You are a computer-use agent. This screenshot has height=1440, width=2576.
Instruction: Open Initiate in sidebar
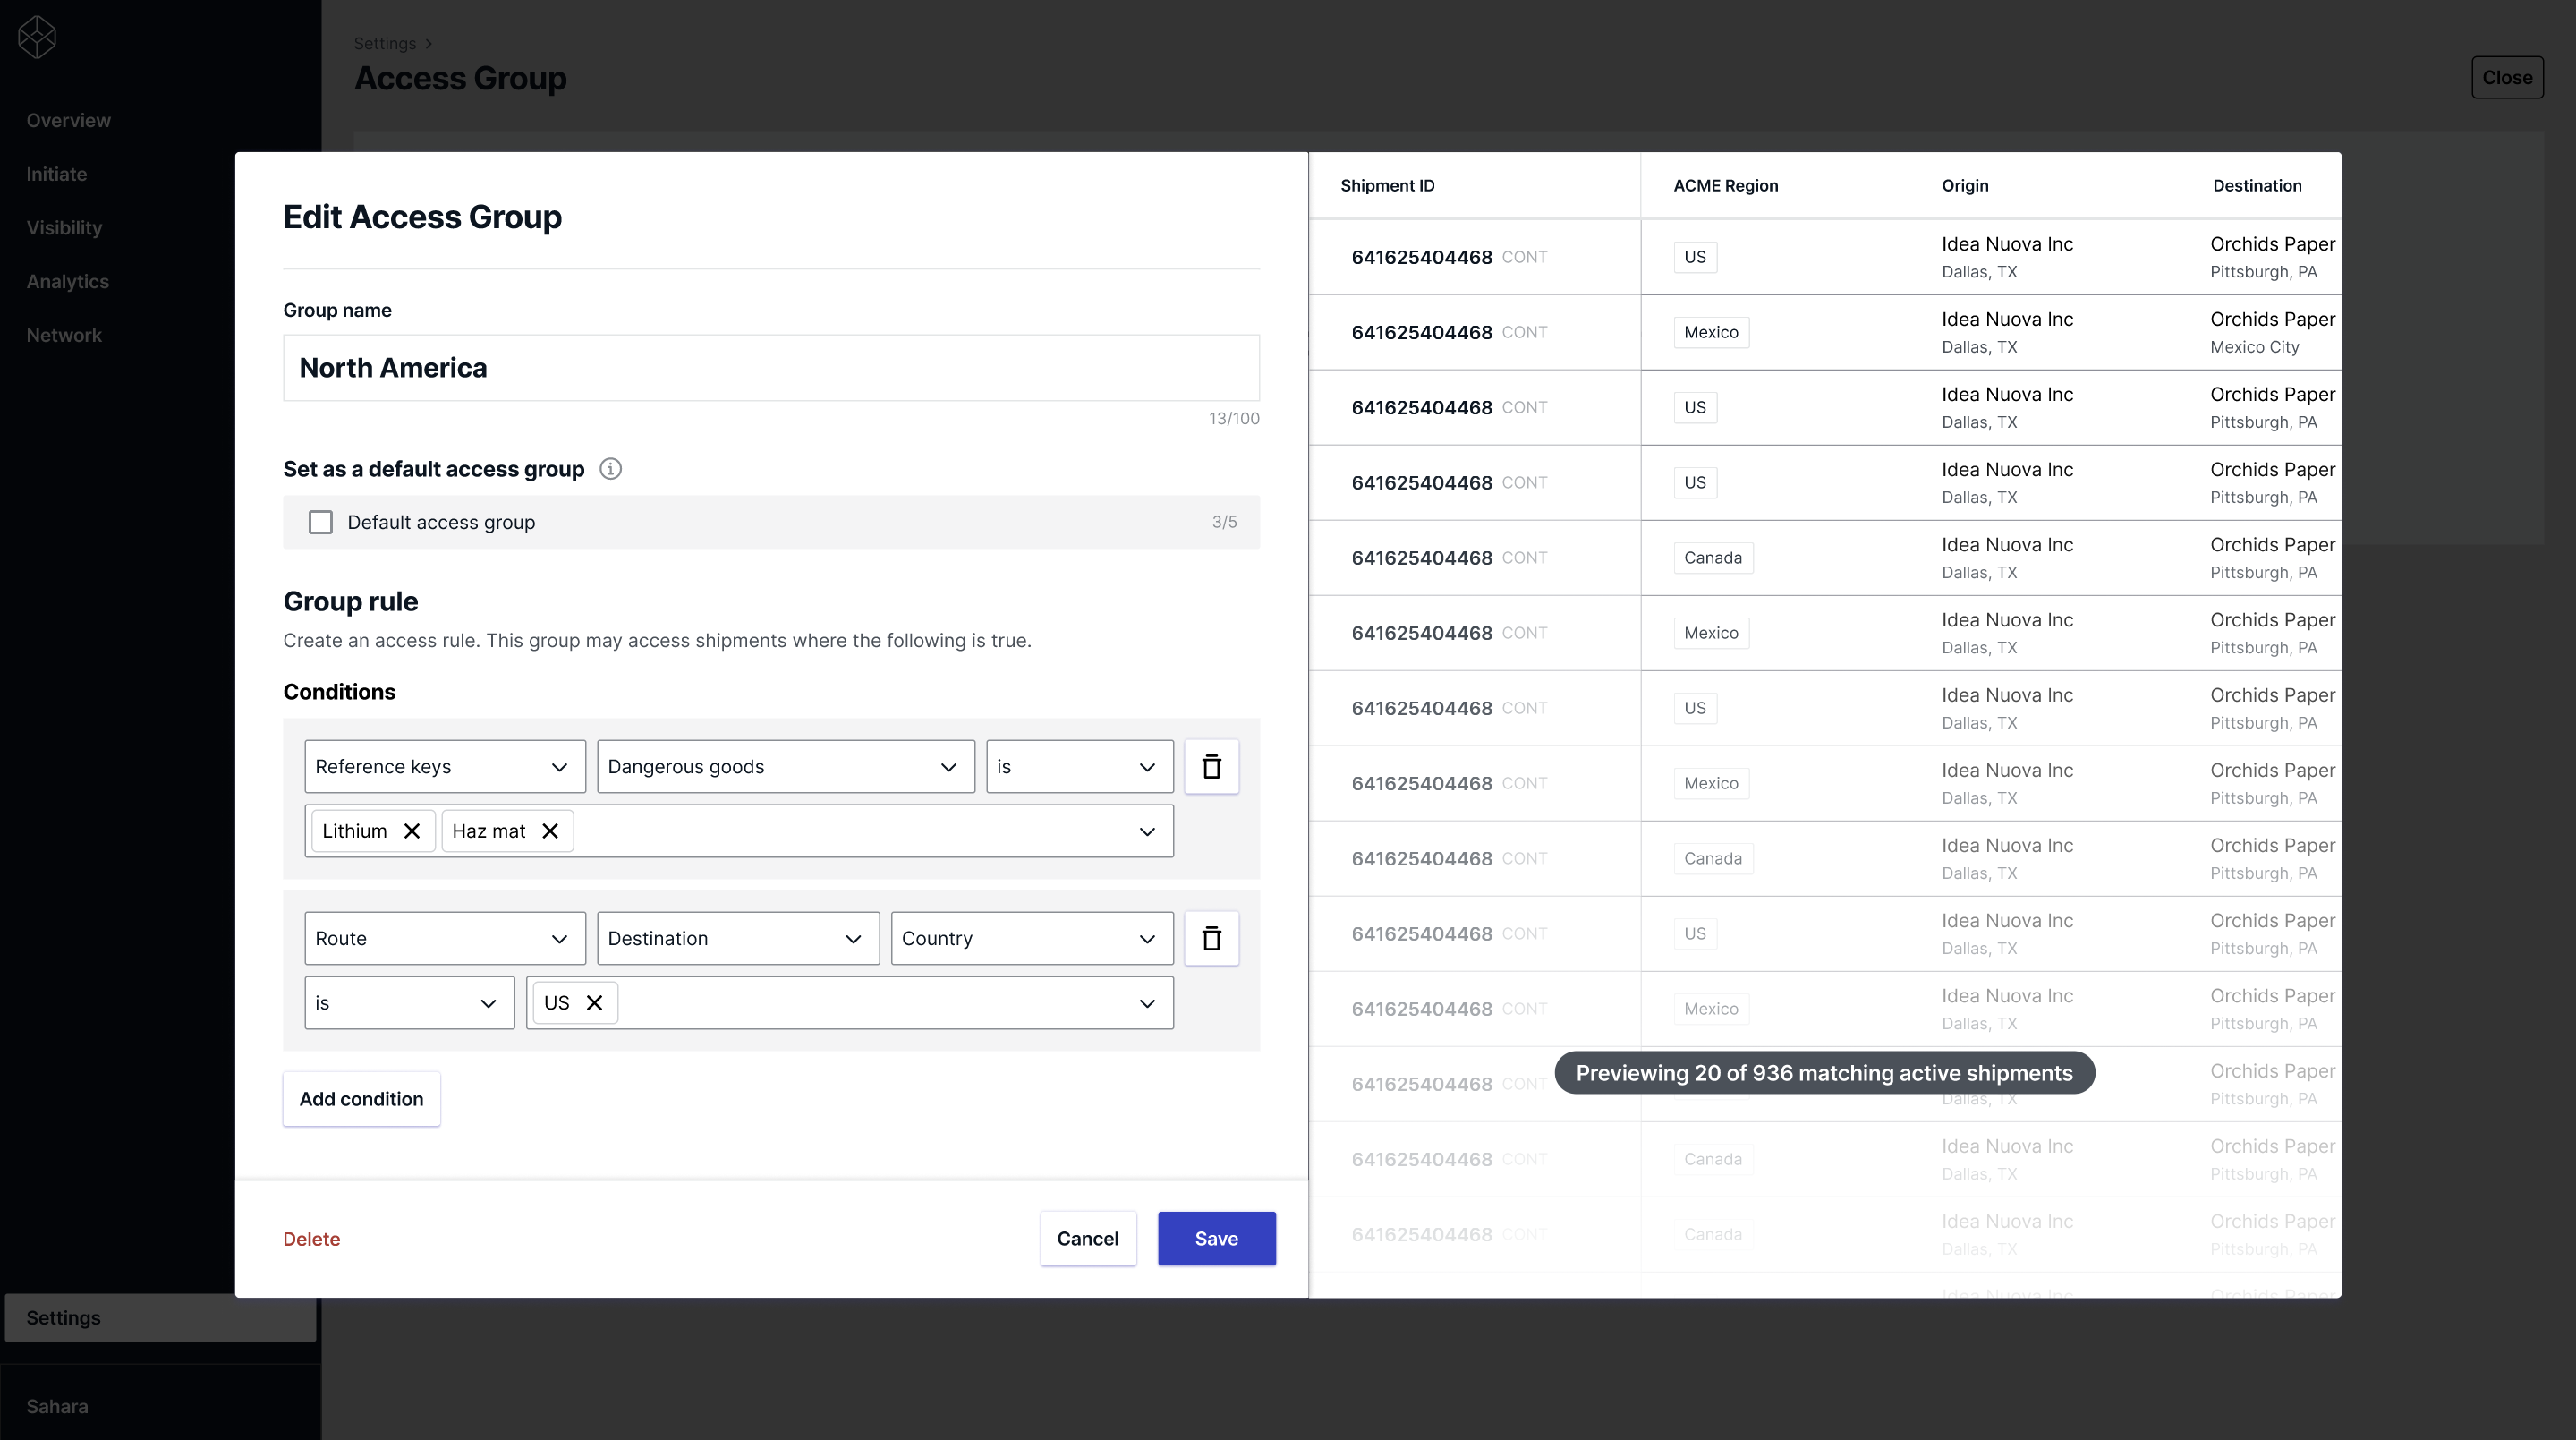click(x=57, y=174)
